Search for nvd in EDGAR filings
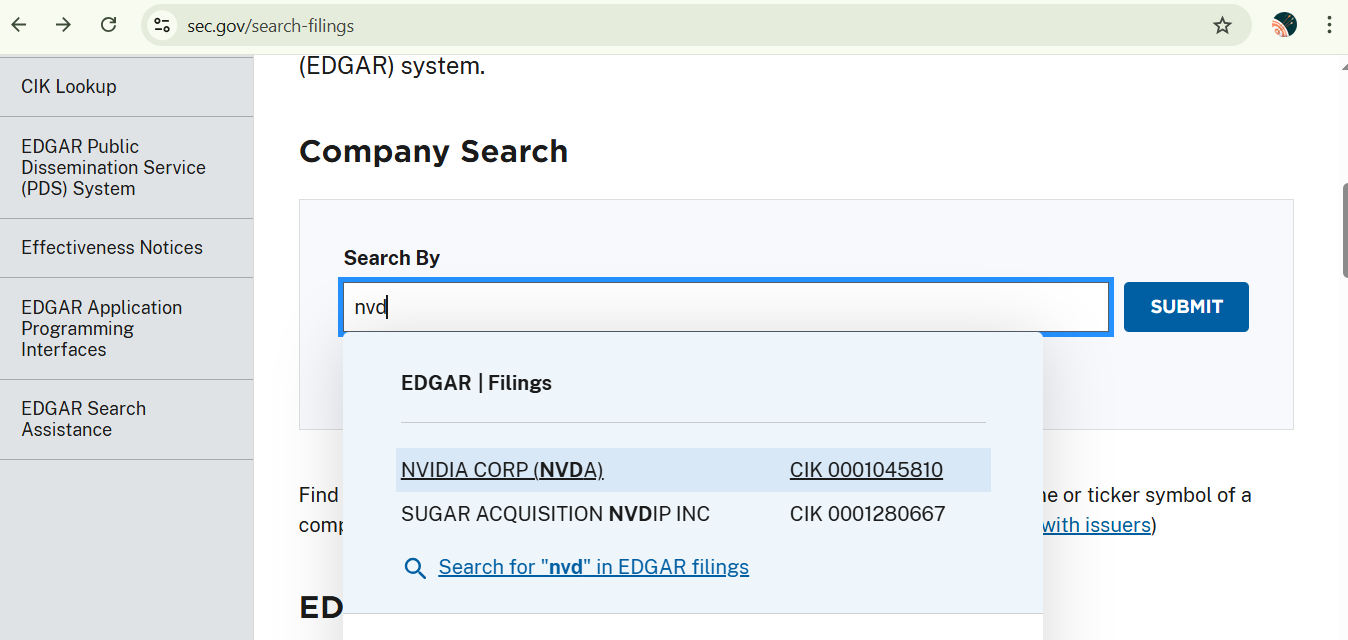1348x640 pixels. click(593, 566)
